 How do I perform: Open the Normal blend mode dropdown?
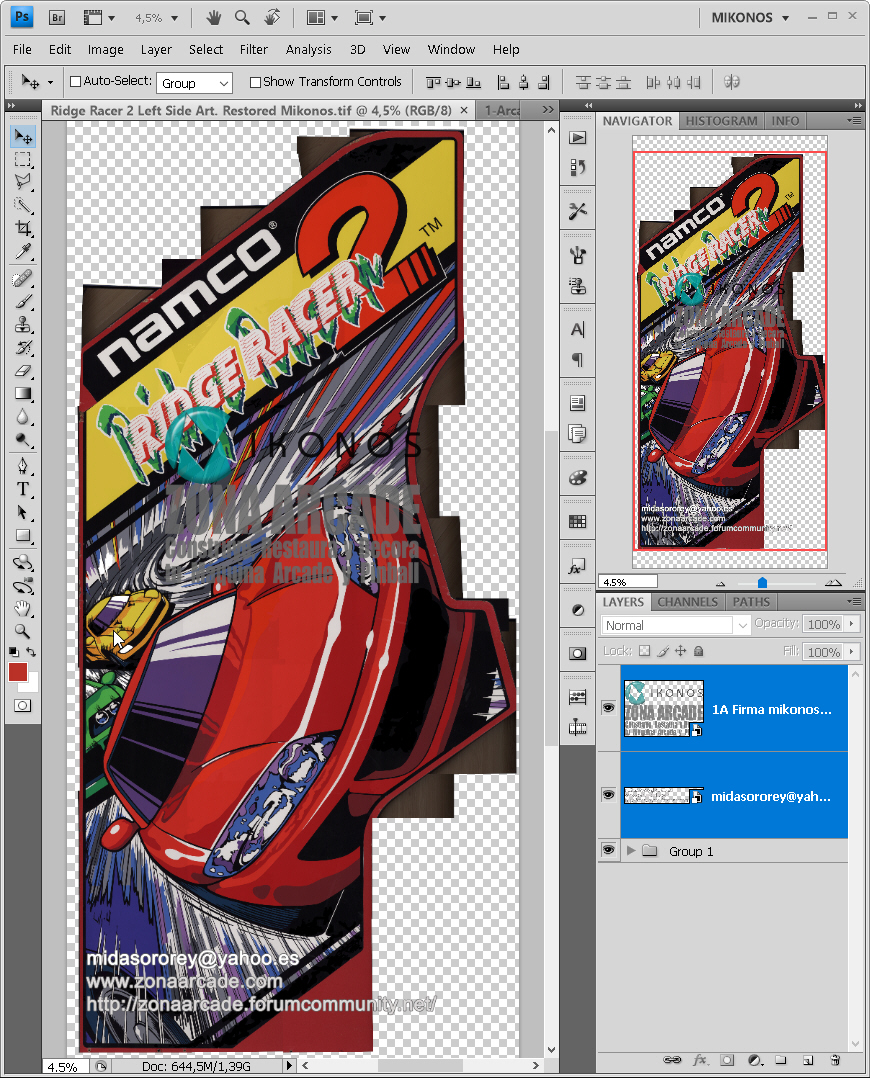coord(675,625)
